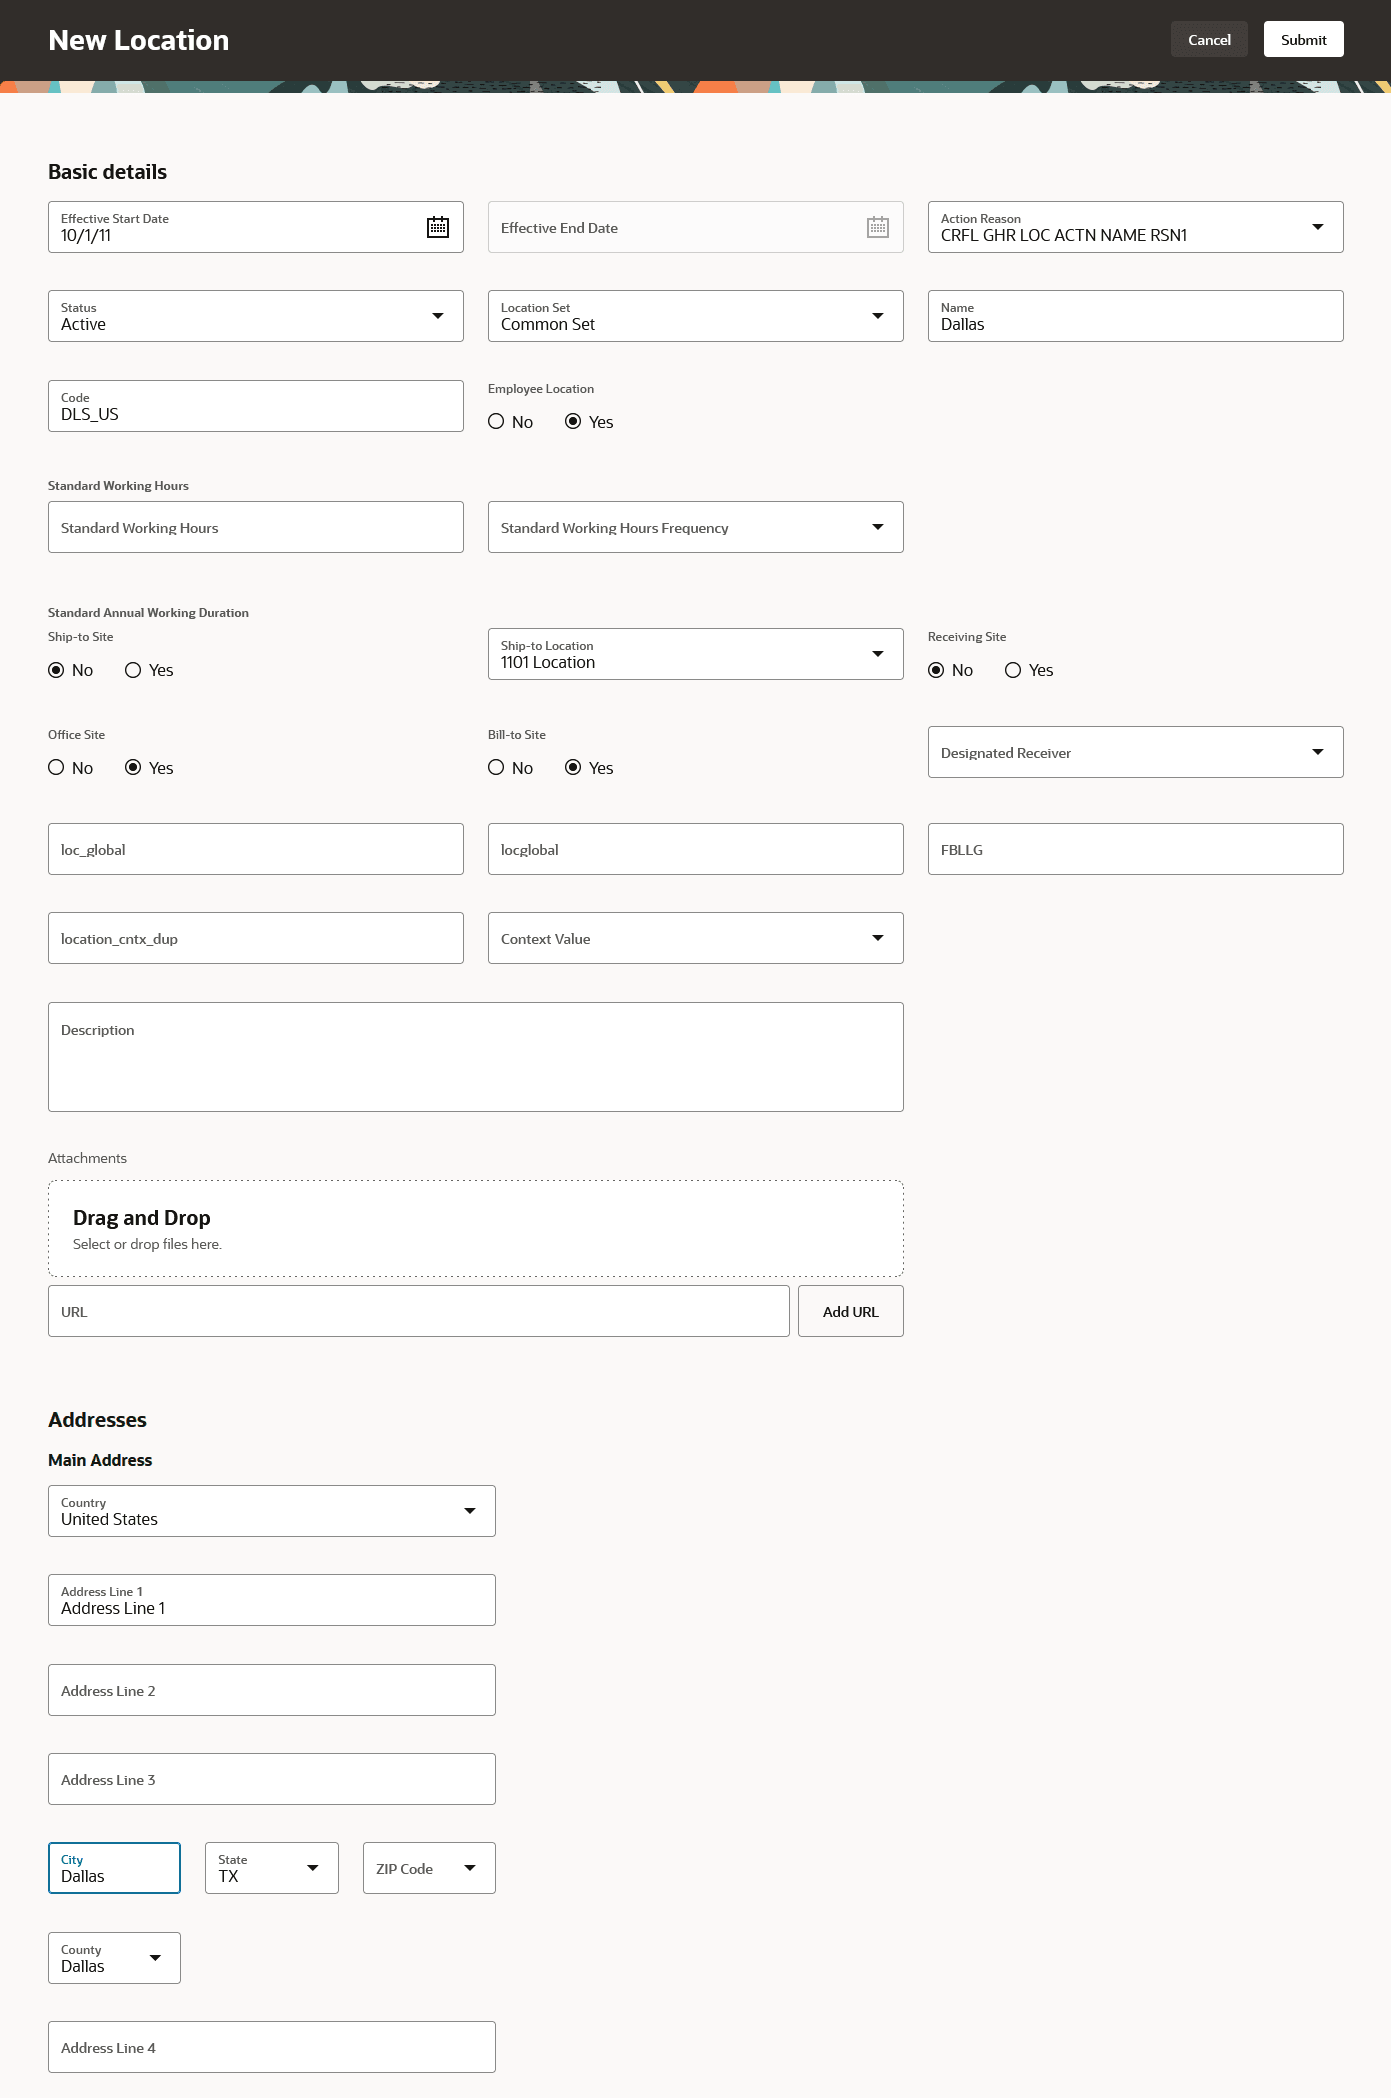This screenshot has height=2098, width=1391.
Task: Open the Status dropdown
Action: [437, 316]
